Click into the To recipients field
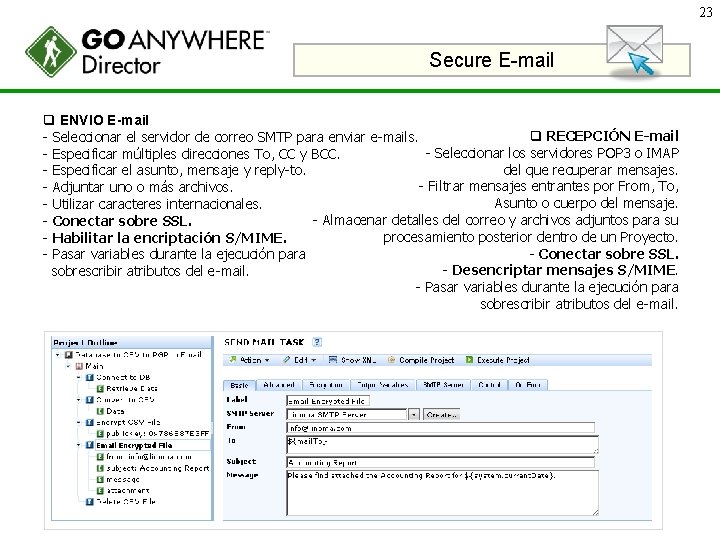This screenshot has height=540, width=720. coord(442,444)
